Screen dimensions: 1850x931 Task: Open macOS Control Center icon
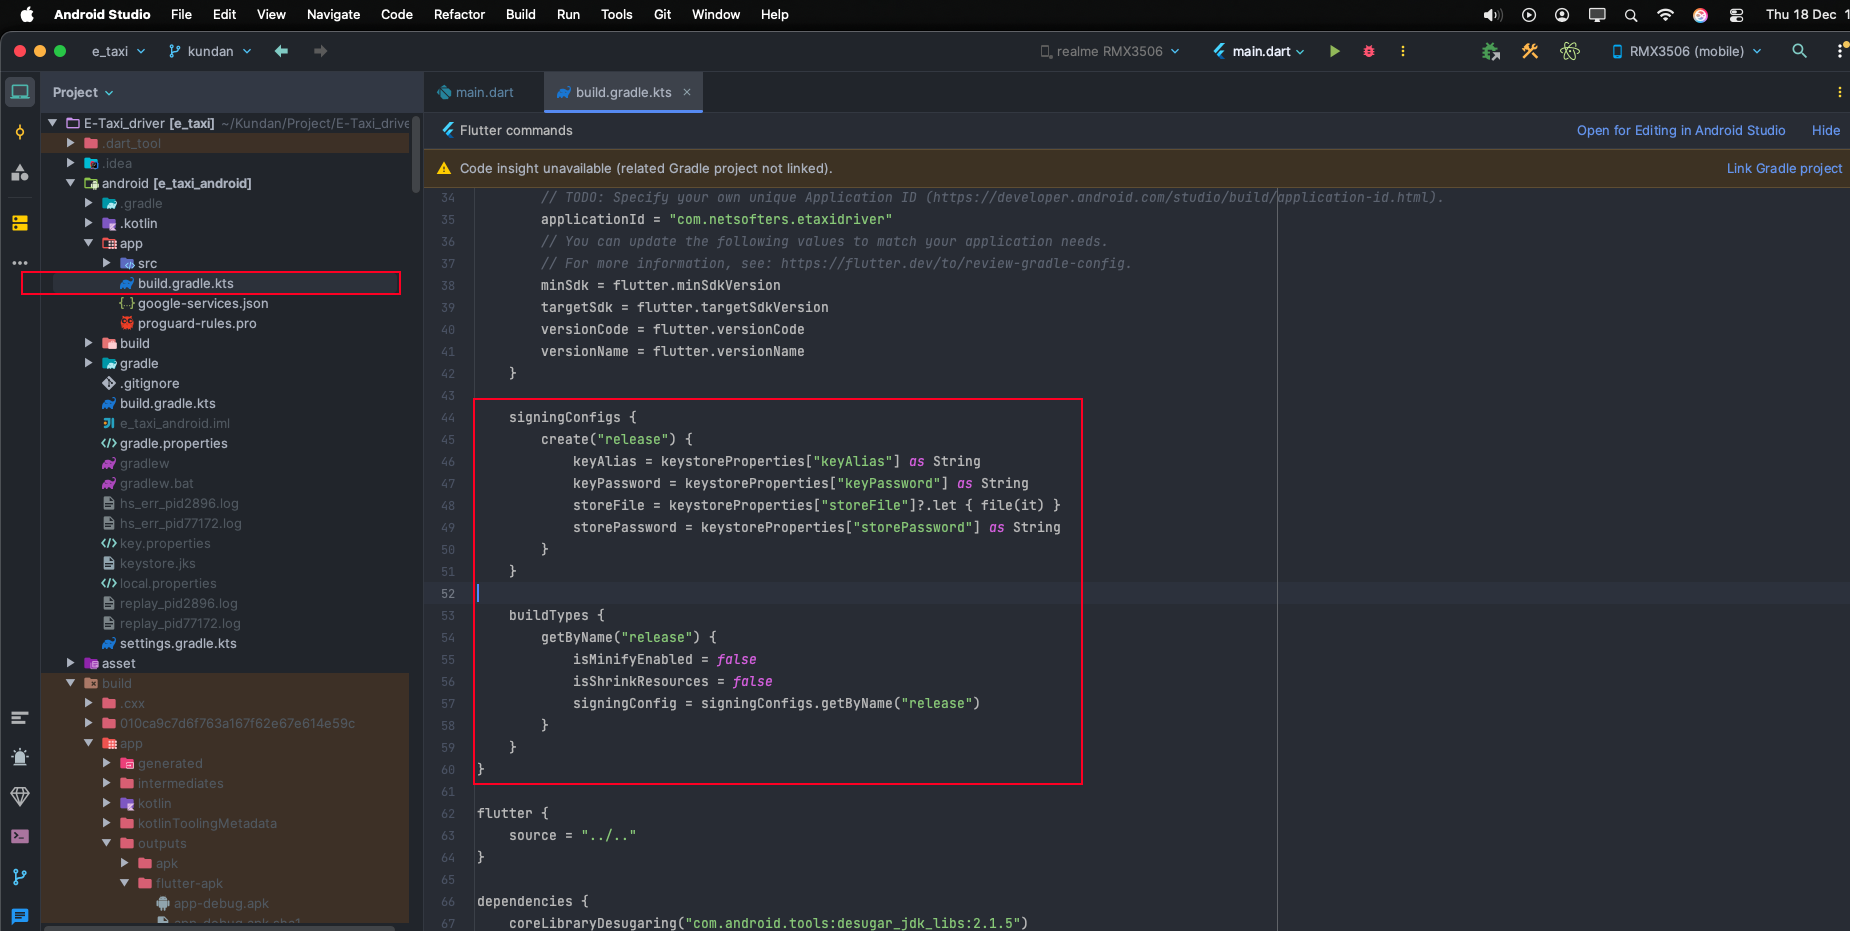pyautogui.click(x=1736, y=14)
